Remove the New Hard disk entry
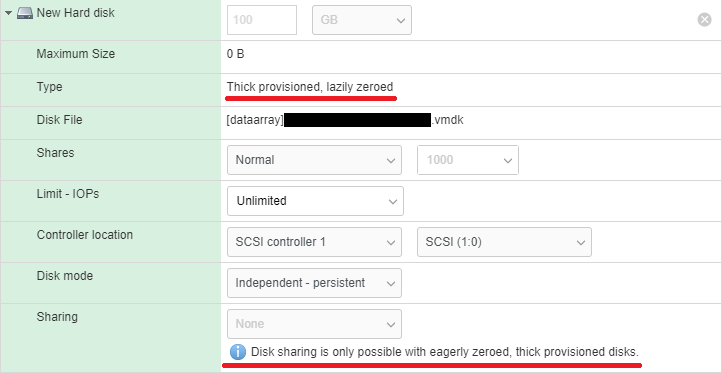The width and height of the screenshot is (722, 373). click(x=704, y=19)
